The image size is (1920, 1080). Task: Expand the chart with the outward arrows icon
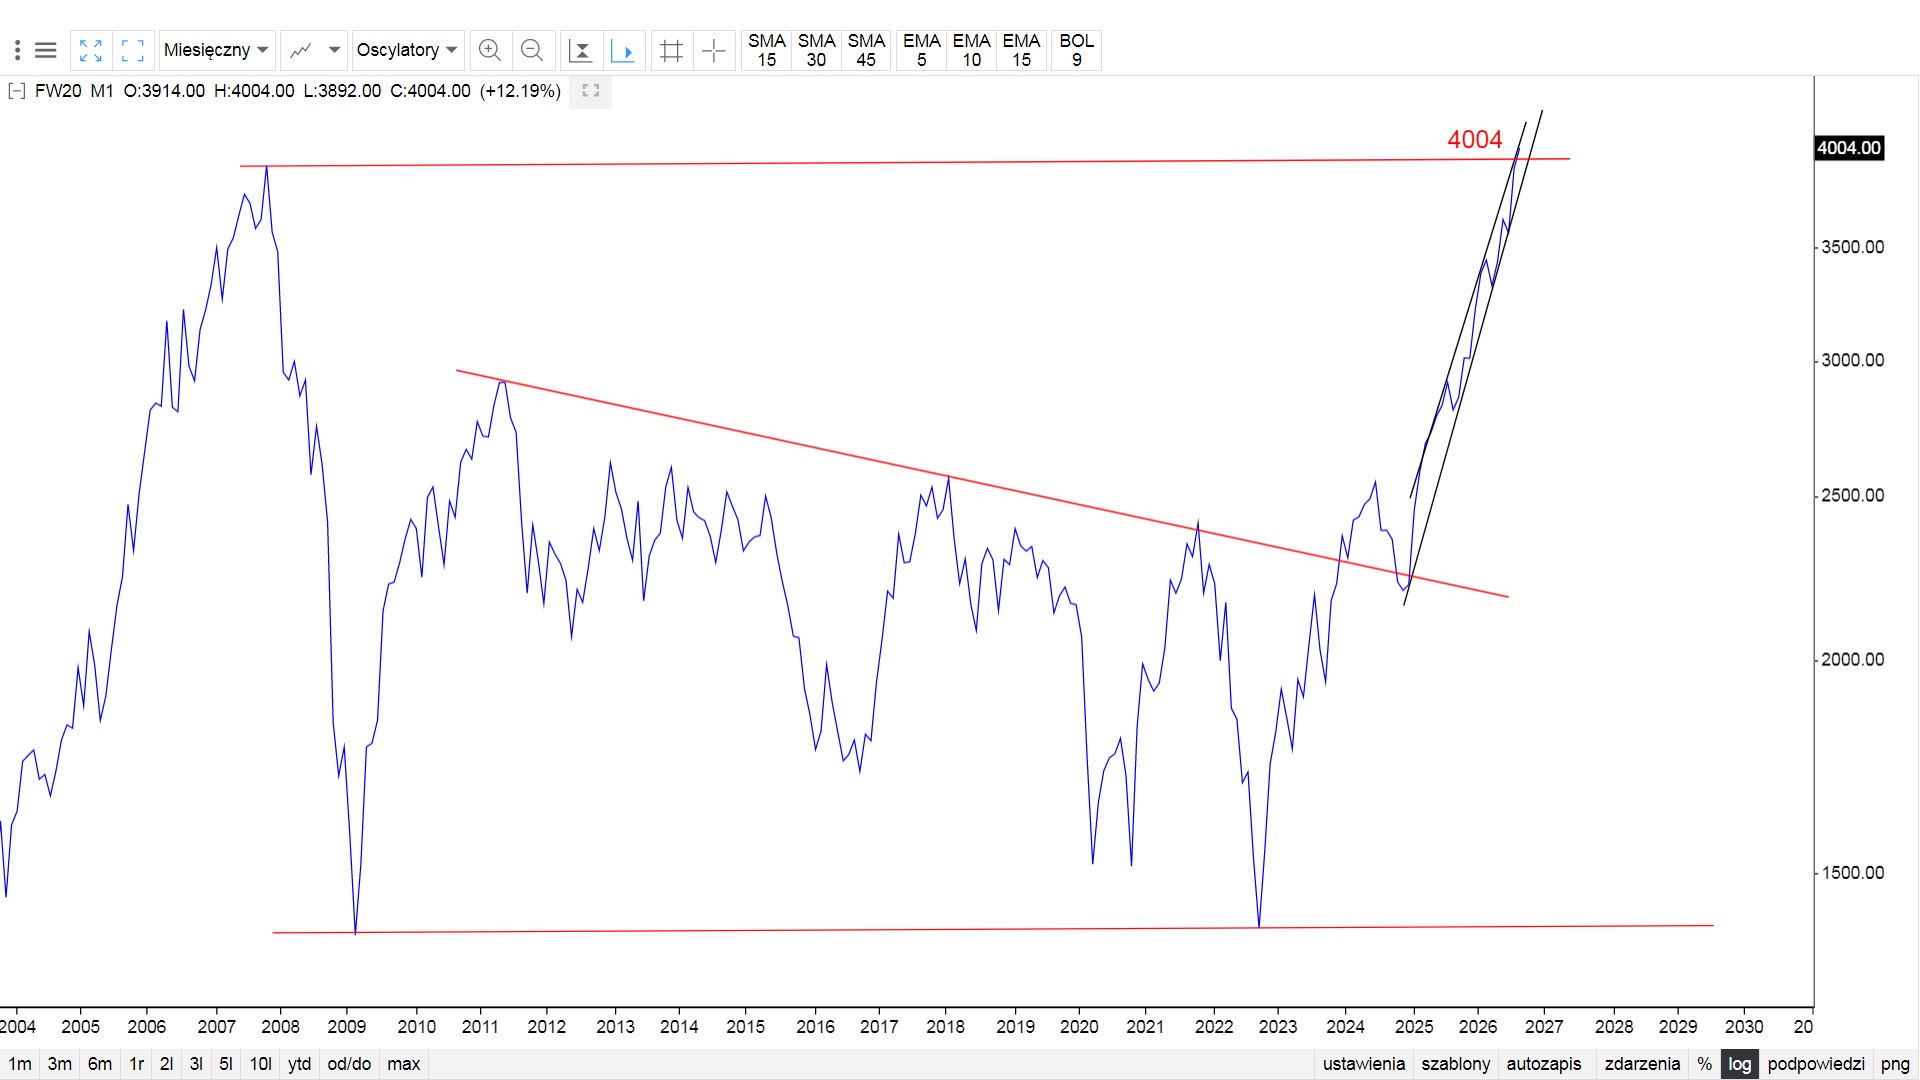91,50
